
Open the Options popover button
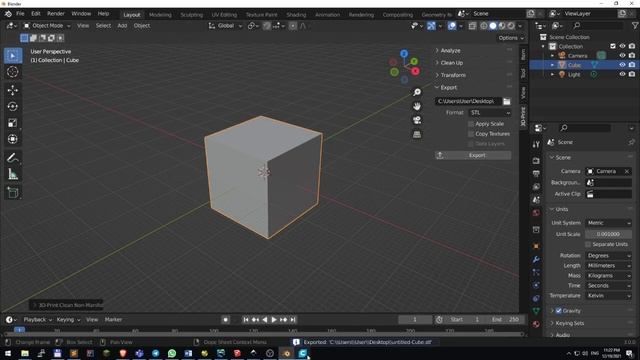pyautogui.click(x=511, y=38)
